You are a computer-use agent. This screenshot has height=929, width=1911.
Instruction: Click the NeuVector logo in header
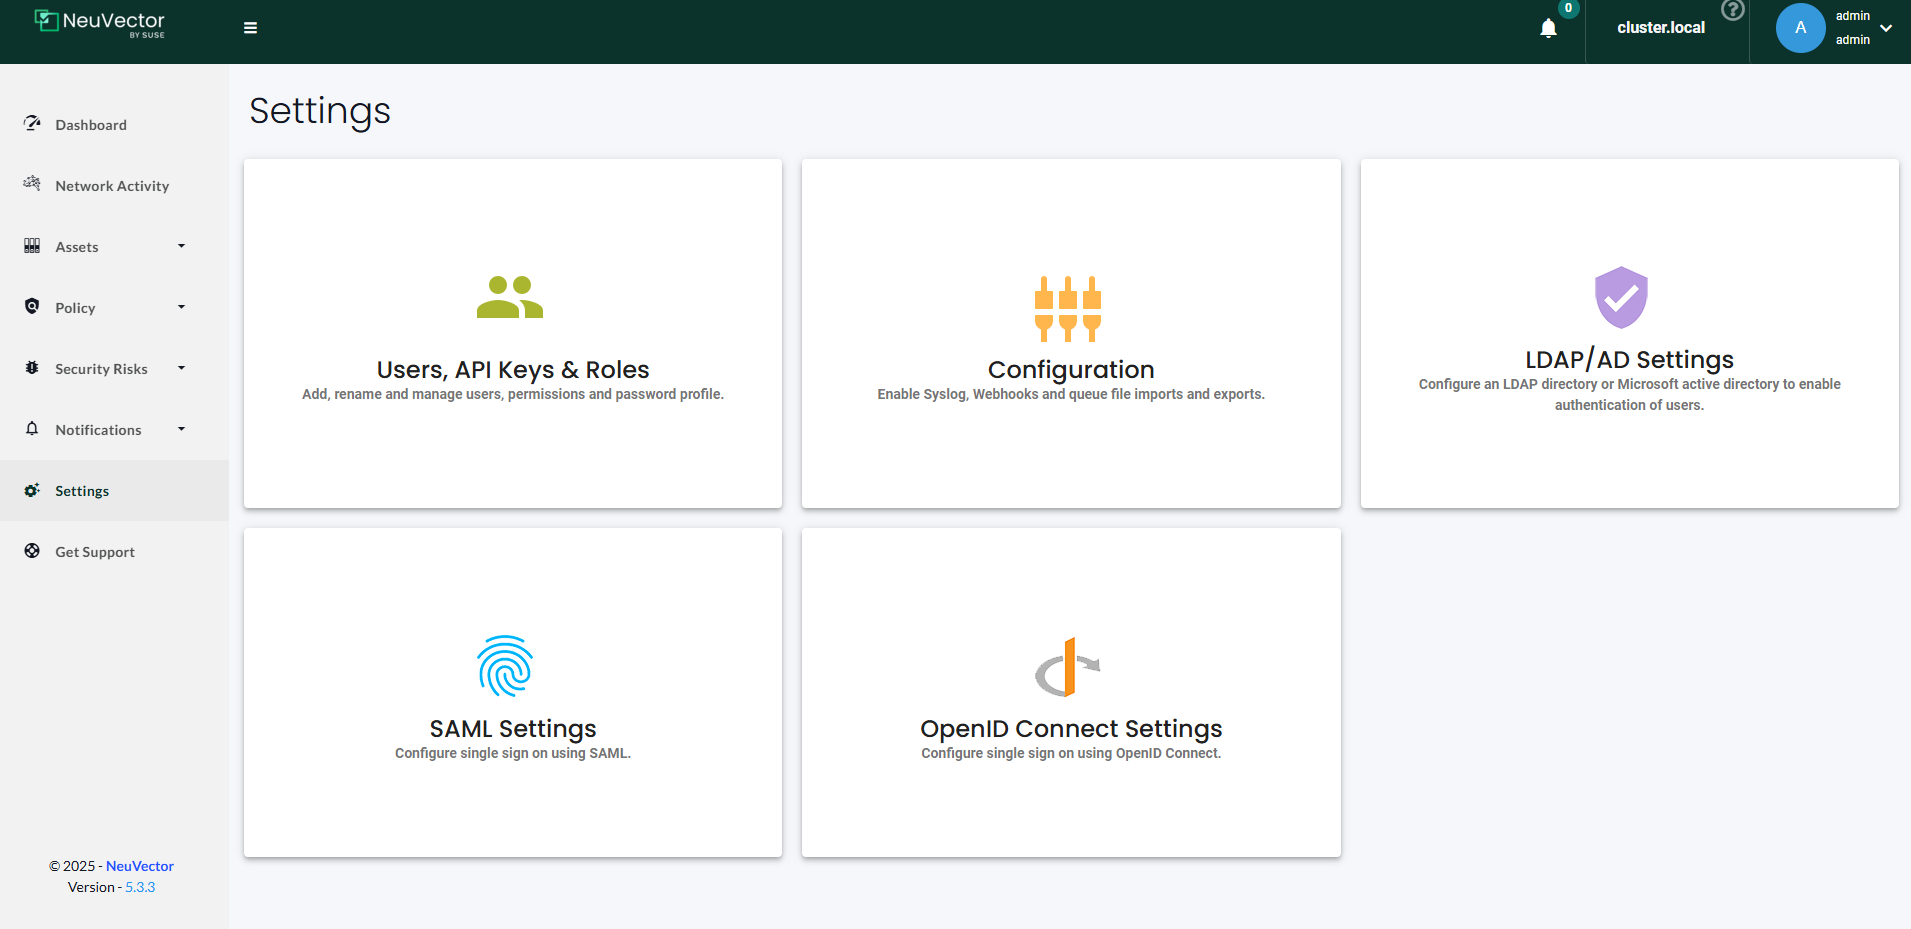(100, 23)
